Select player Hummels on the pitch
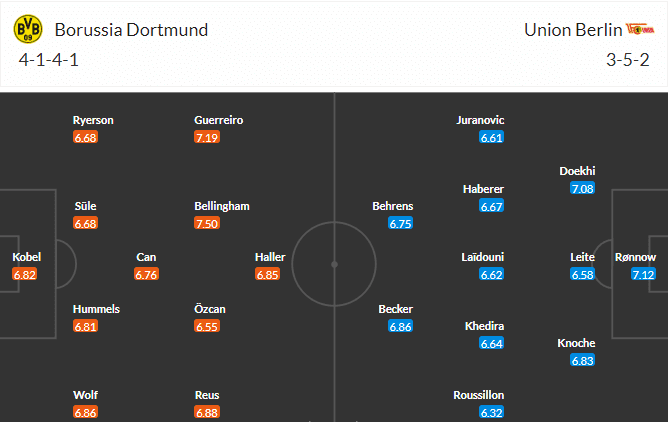The height and width of the screenshot is (422, 668). 97,309
